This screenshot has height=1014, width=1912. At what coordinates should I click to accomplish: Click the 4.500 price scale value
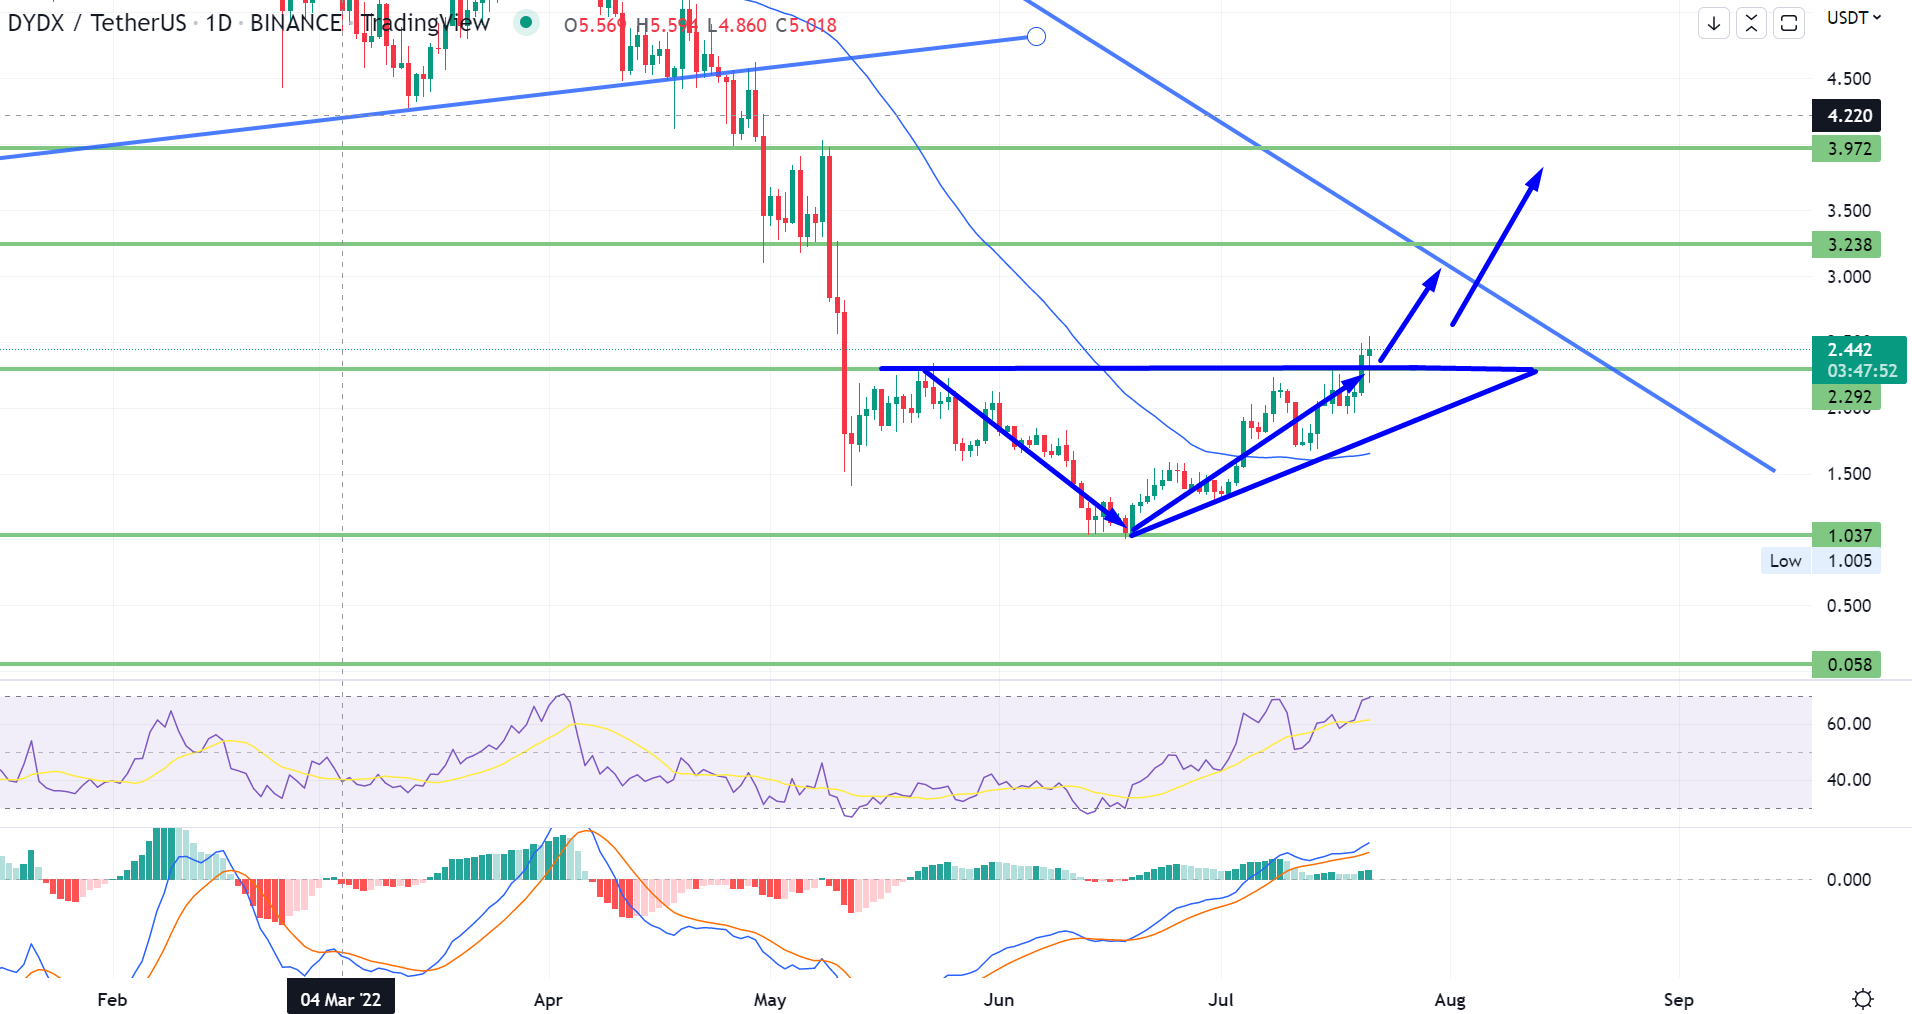pyautogui.click(x=1849, y=79)
